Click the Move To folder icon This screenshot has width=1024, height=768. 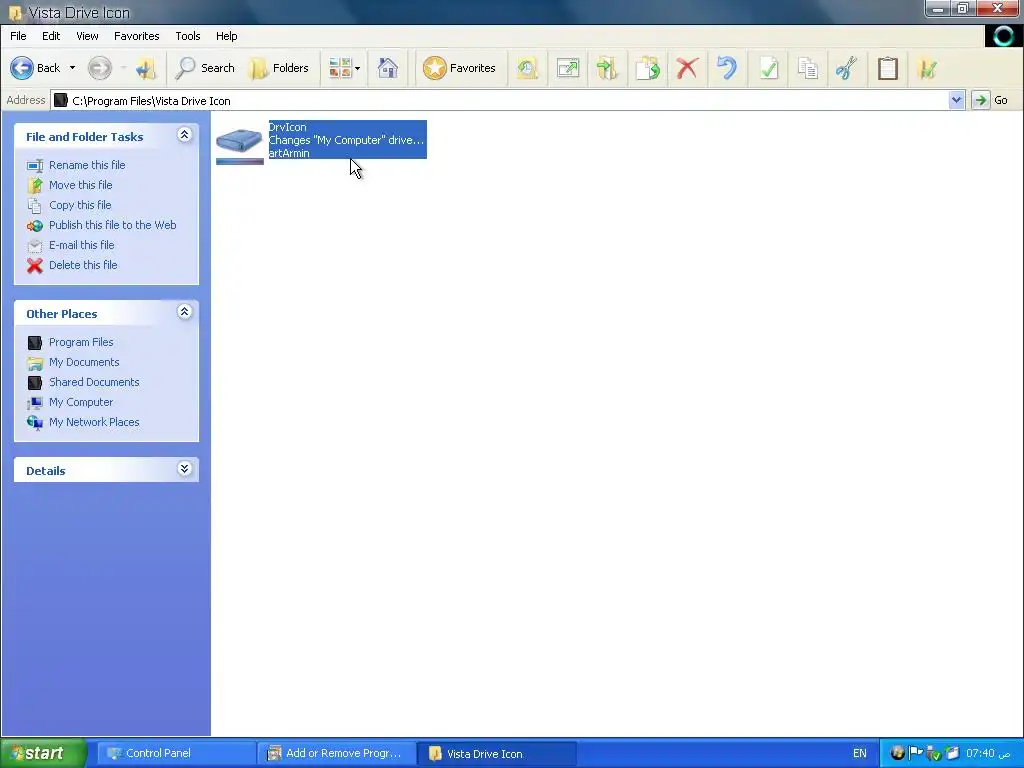tap(607, 68)
